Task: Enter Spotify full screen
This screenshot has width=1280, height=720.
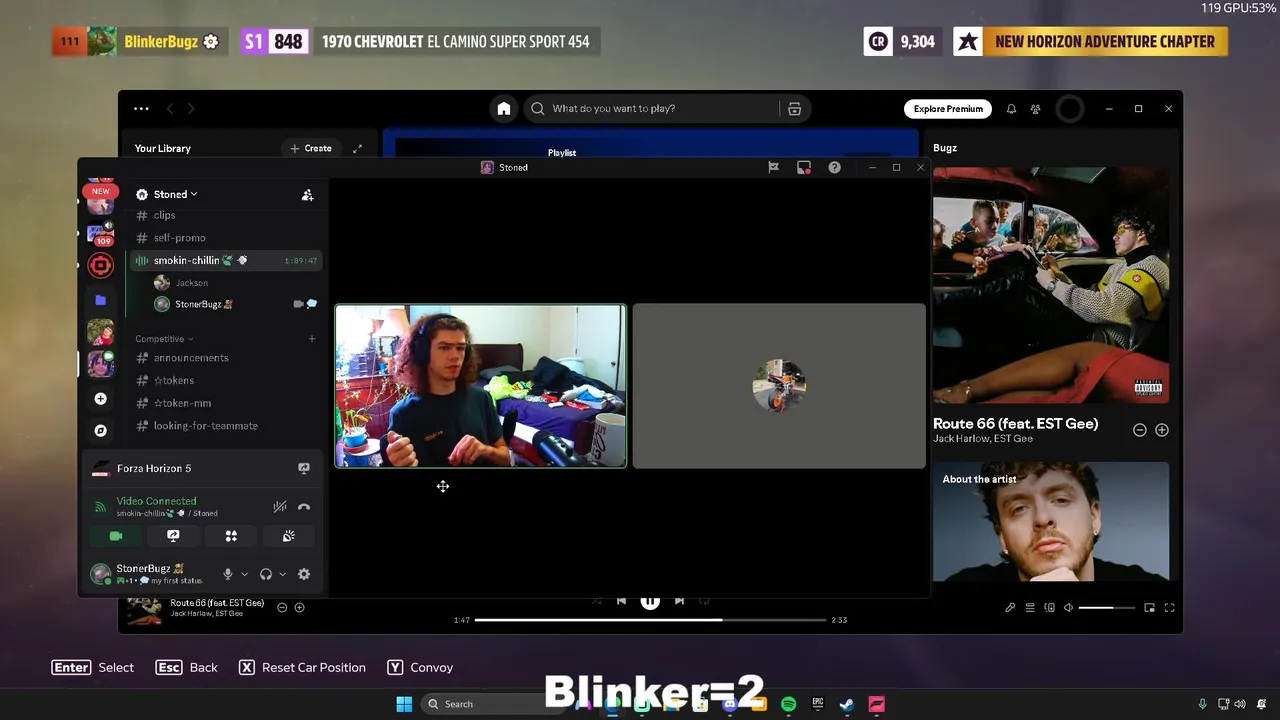Action: point(1169,608)
